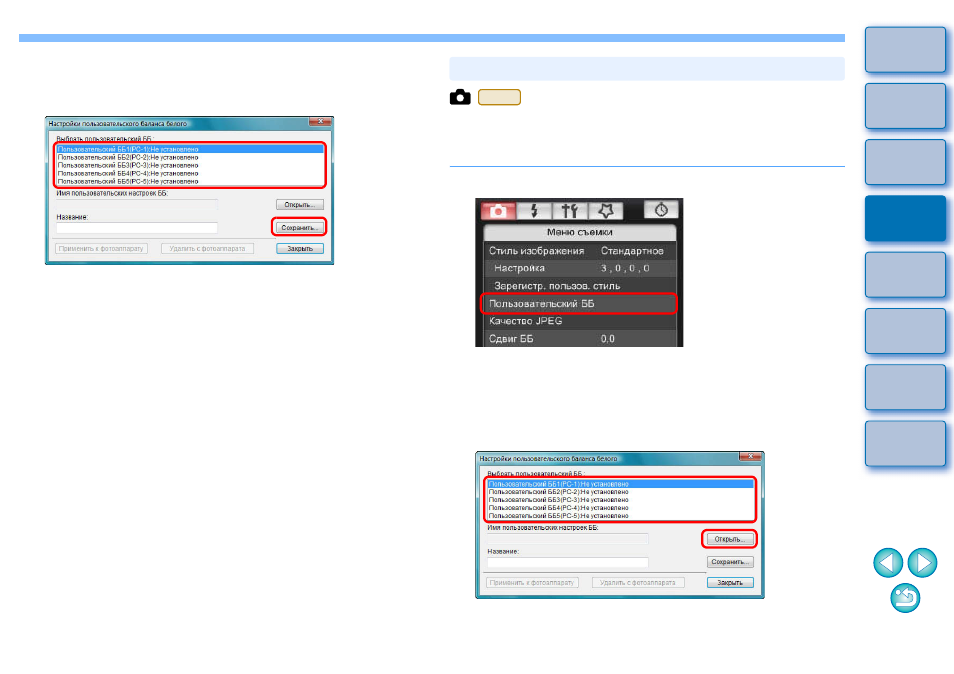The width and height of the screenshot is (954, 674).
Task: Click "Удалить с фотоаппарата" in lower-right dialog
Action: (638, 583)
